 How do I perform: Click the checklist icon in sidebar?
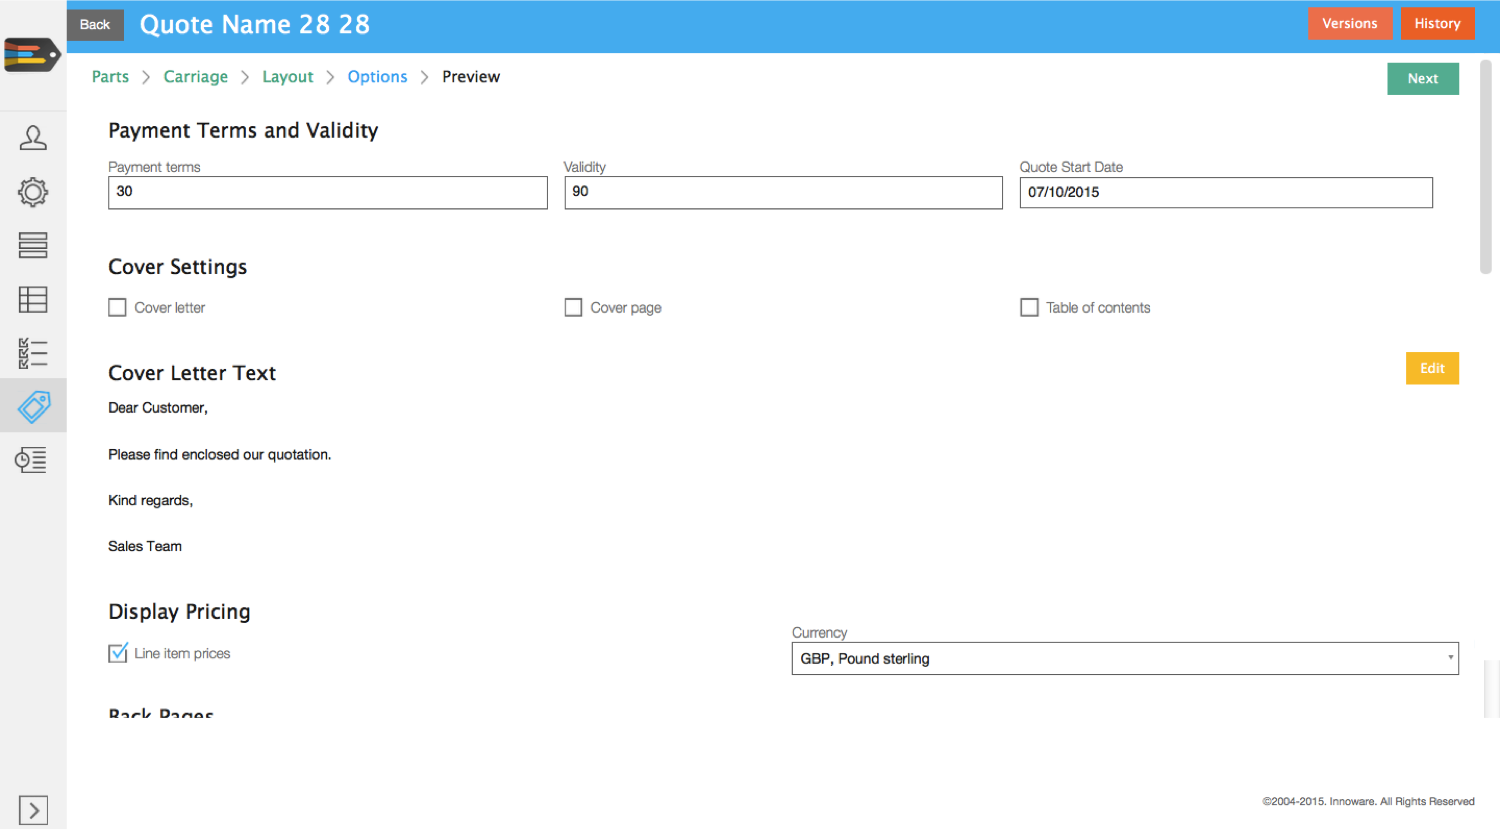[33, 353]
